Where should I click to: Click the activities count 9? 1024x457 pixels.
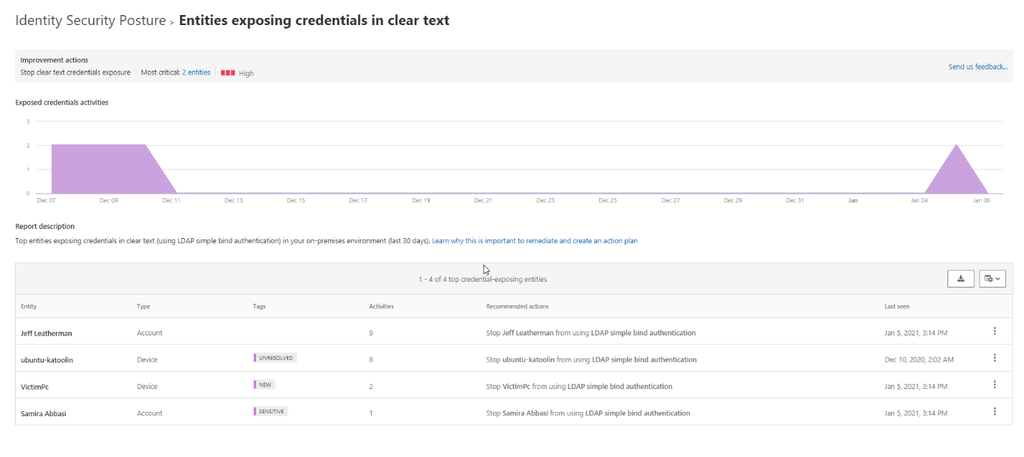coord(371,333)
